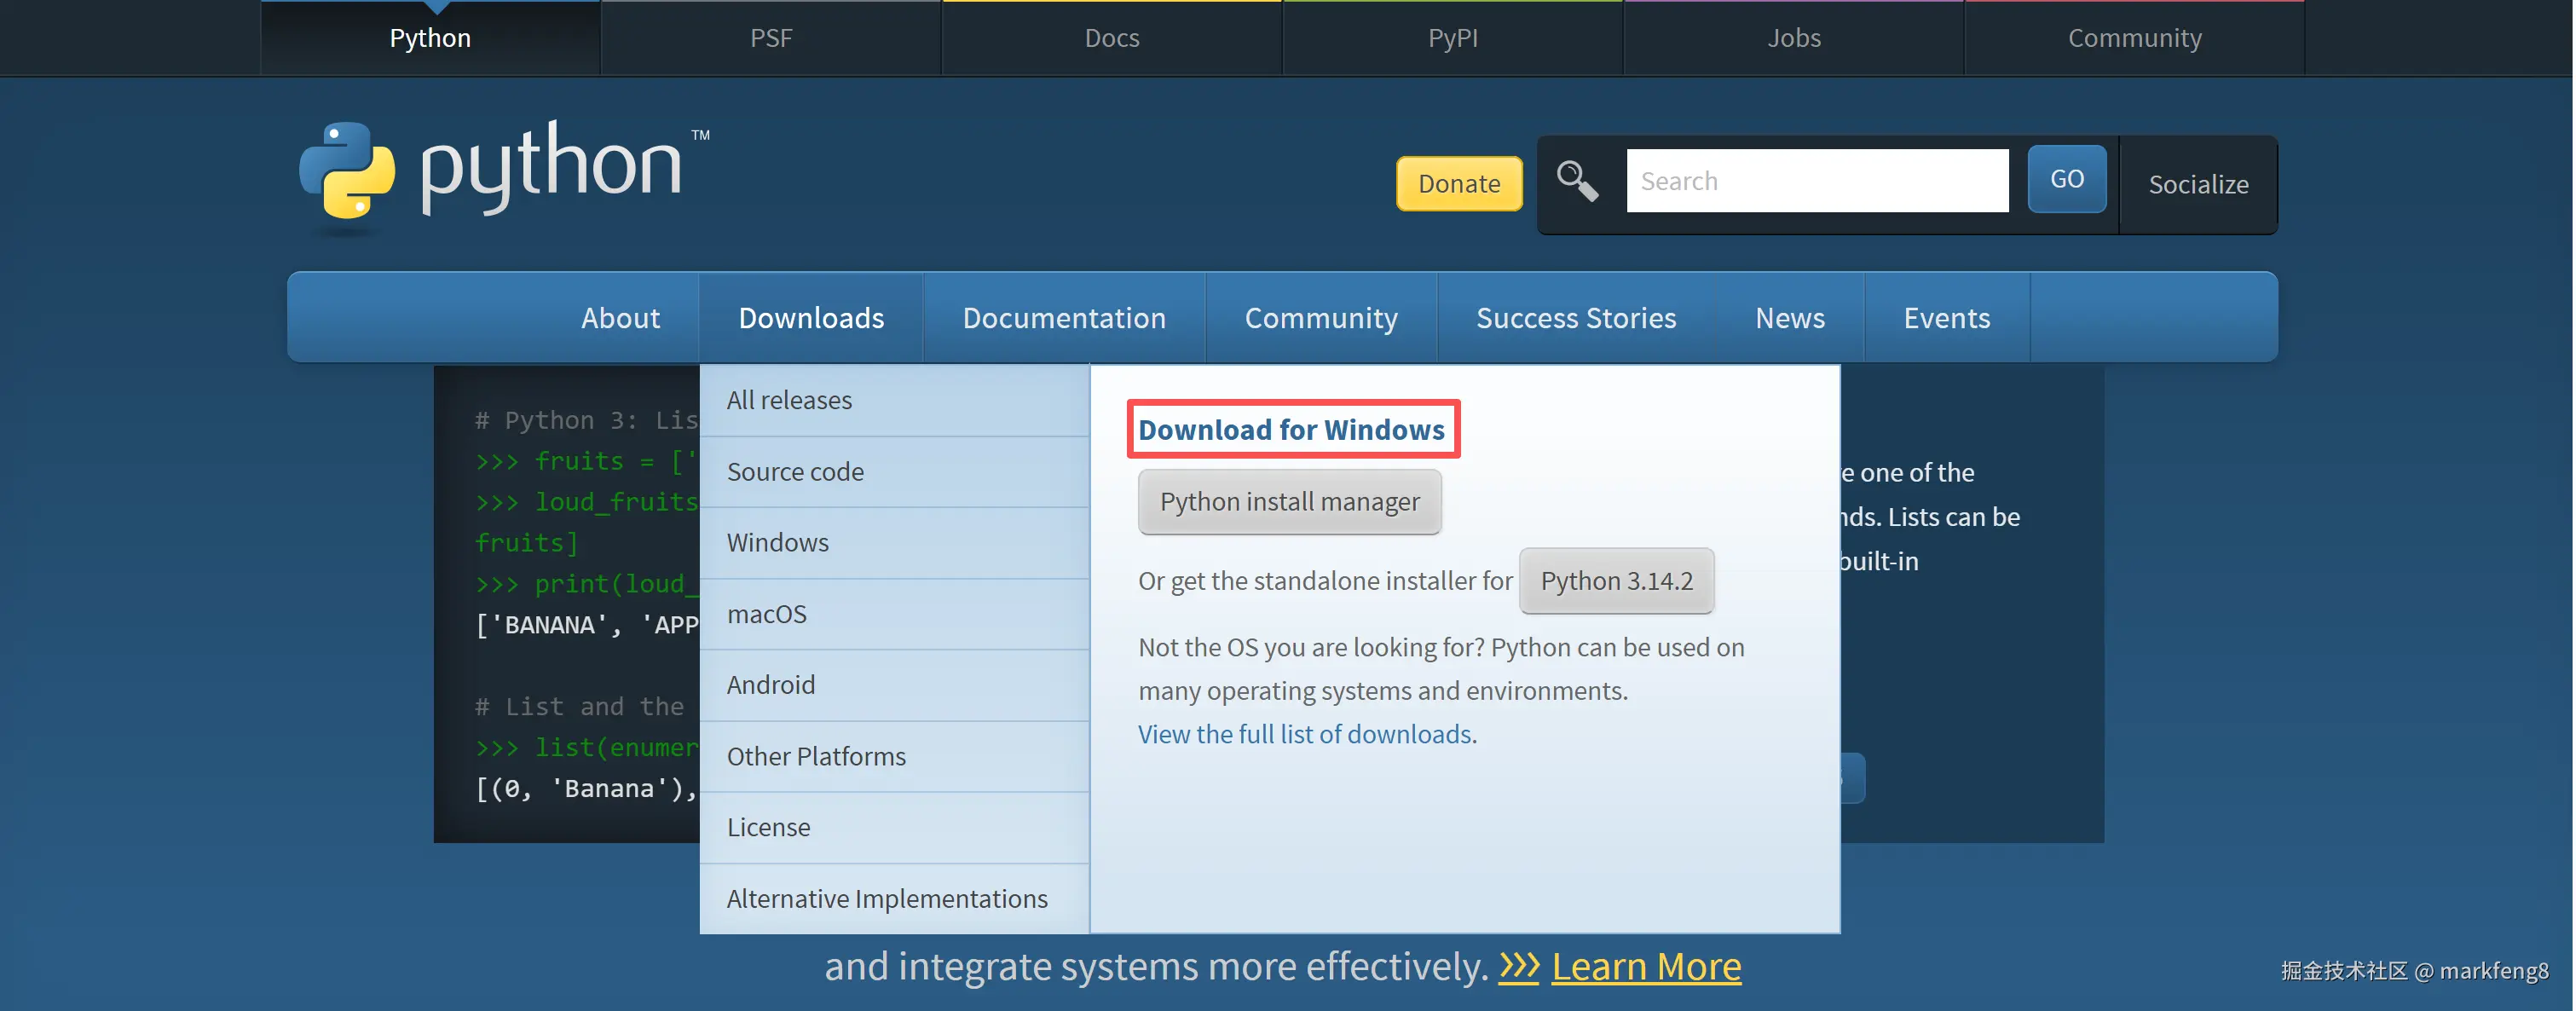Switch to the PyPI top tab
2576x1011 pixels.
[x=1452, y=38]
